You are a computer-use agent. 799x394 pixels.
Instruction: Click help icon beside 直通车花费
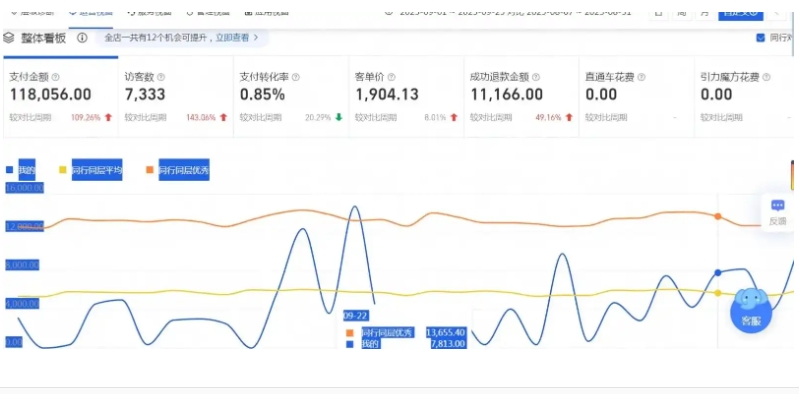[642, 77]
